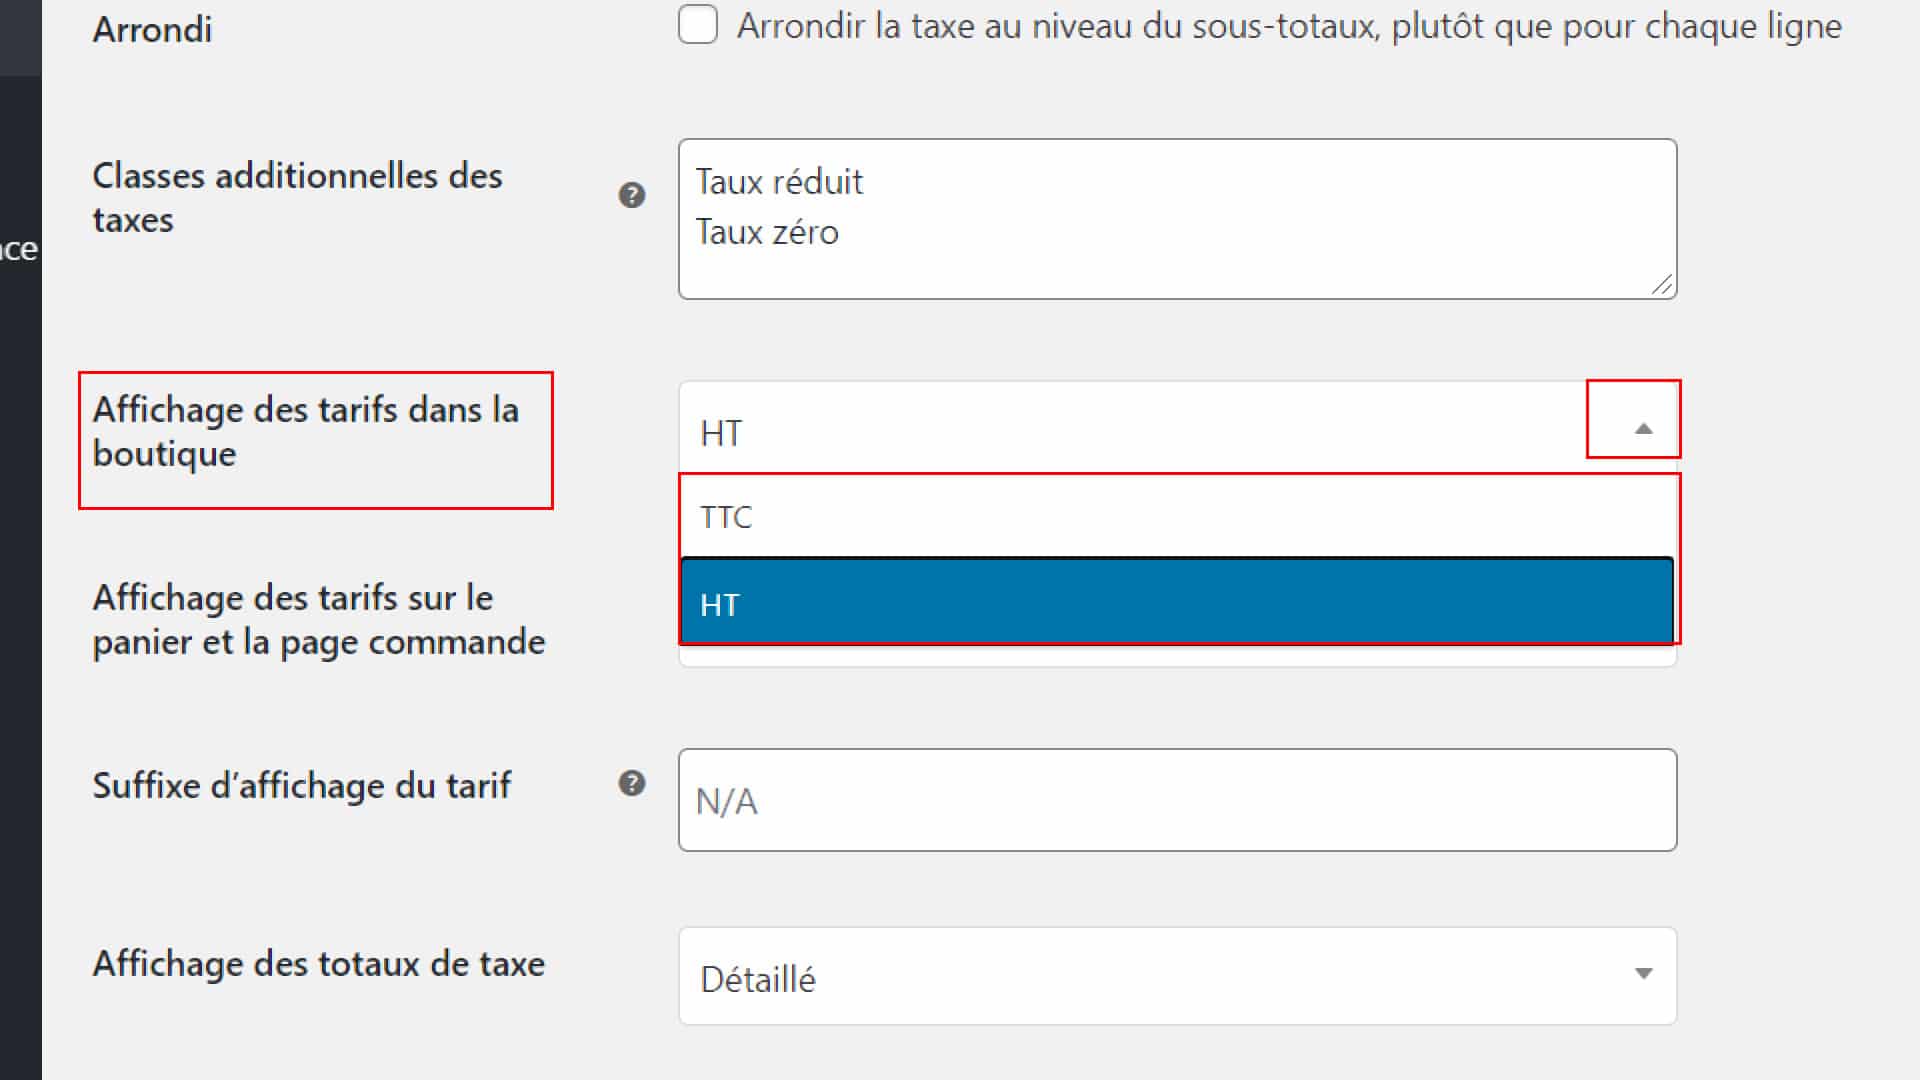Click the 'Affichage des totaux de taxe' label

click(x=319, y=964)
